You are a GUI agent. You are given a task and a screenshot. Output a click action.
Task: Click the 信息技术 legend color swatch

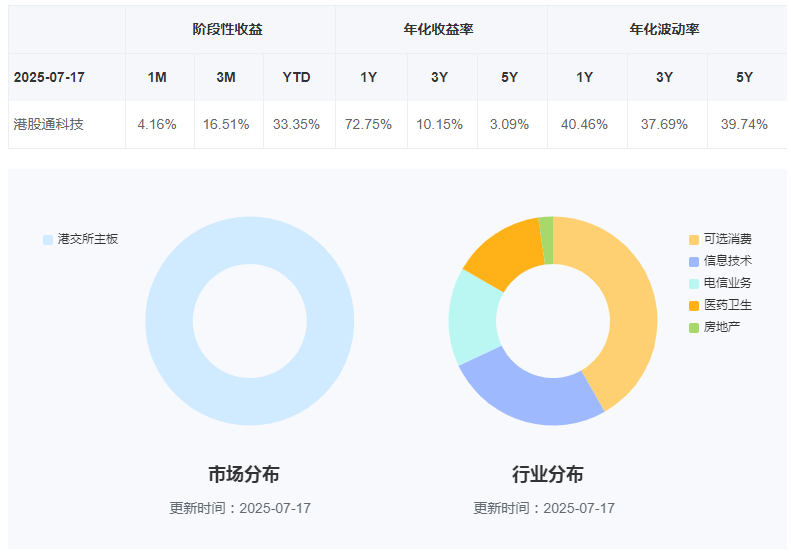pyautogui.click(x=694, y=261)
